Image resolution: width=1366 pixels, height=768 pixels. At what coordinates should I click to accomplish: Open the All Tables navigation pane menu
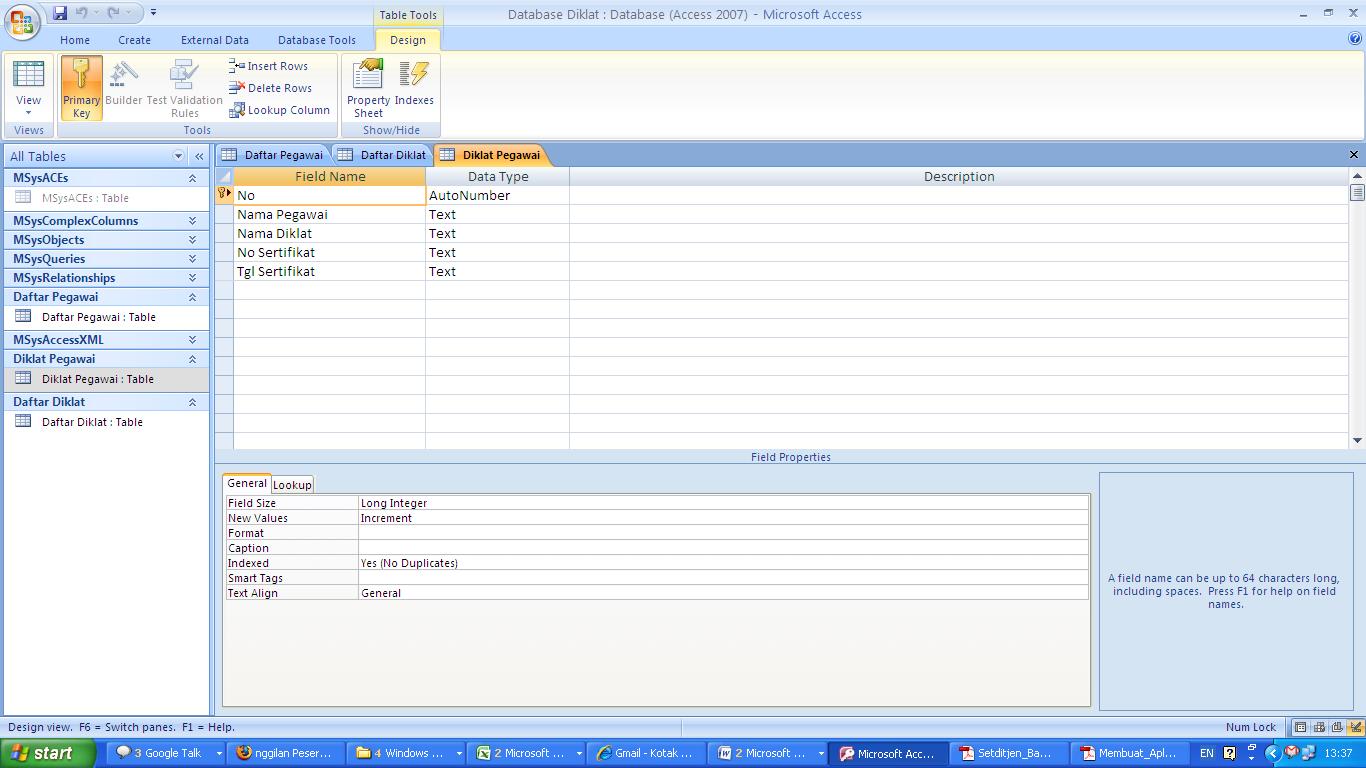178,156
